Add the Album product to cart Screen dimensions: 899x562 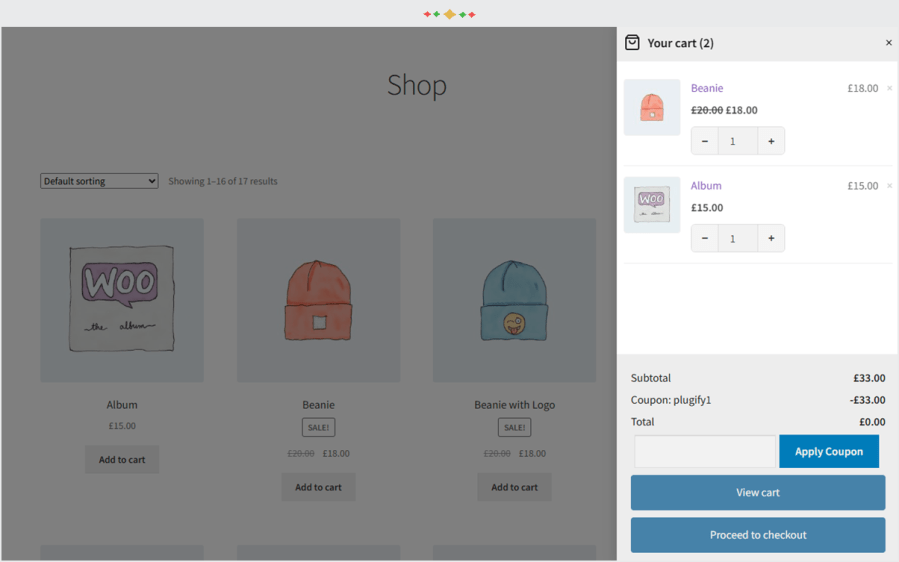point(122,459)
